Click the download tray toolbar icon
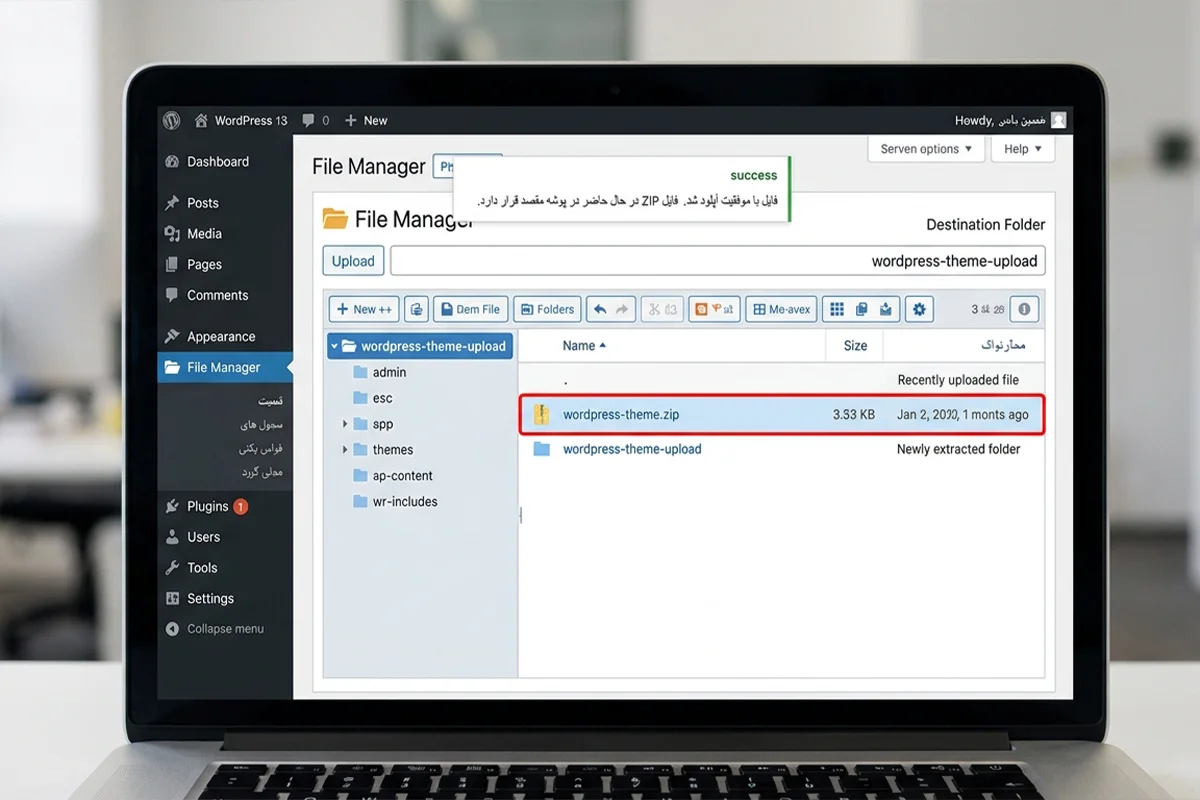 (x=885, y=309)
